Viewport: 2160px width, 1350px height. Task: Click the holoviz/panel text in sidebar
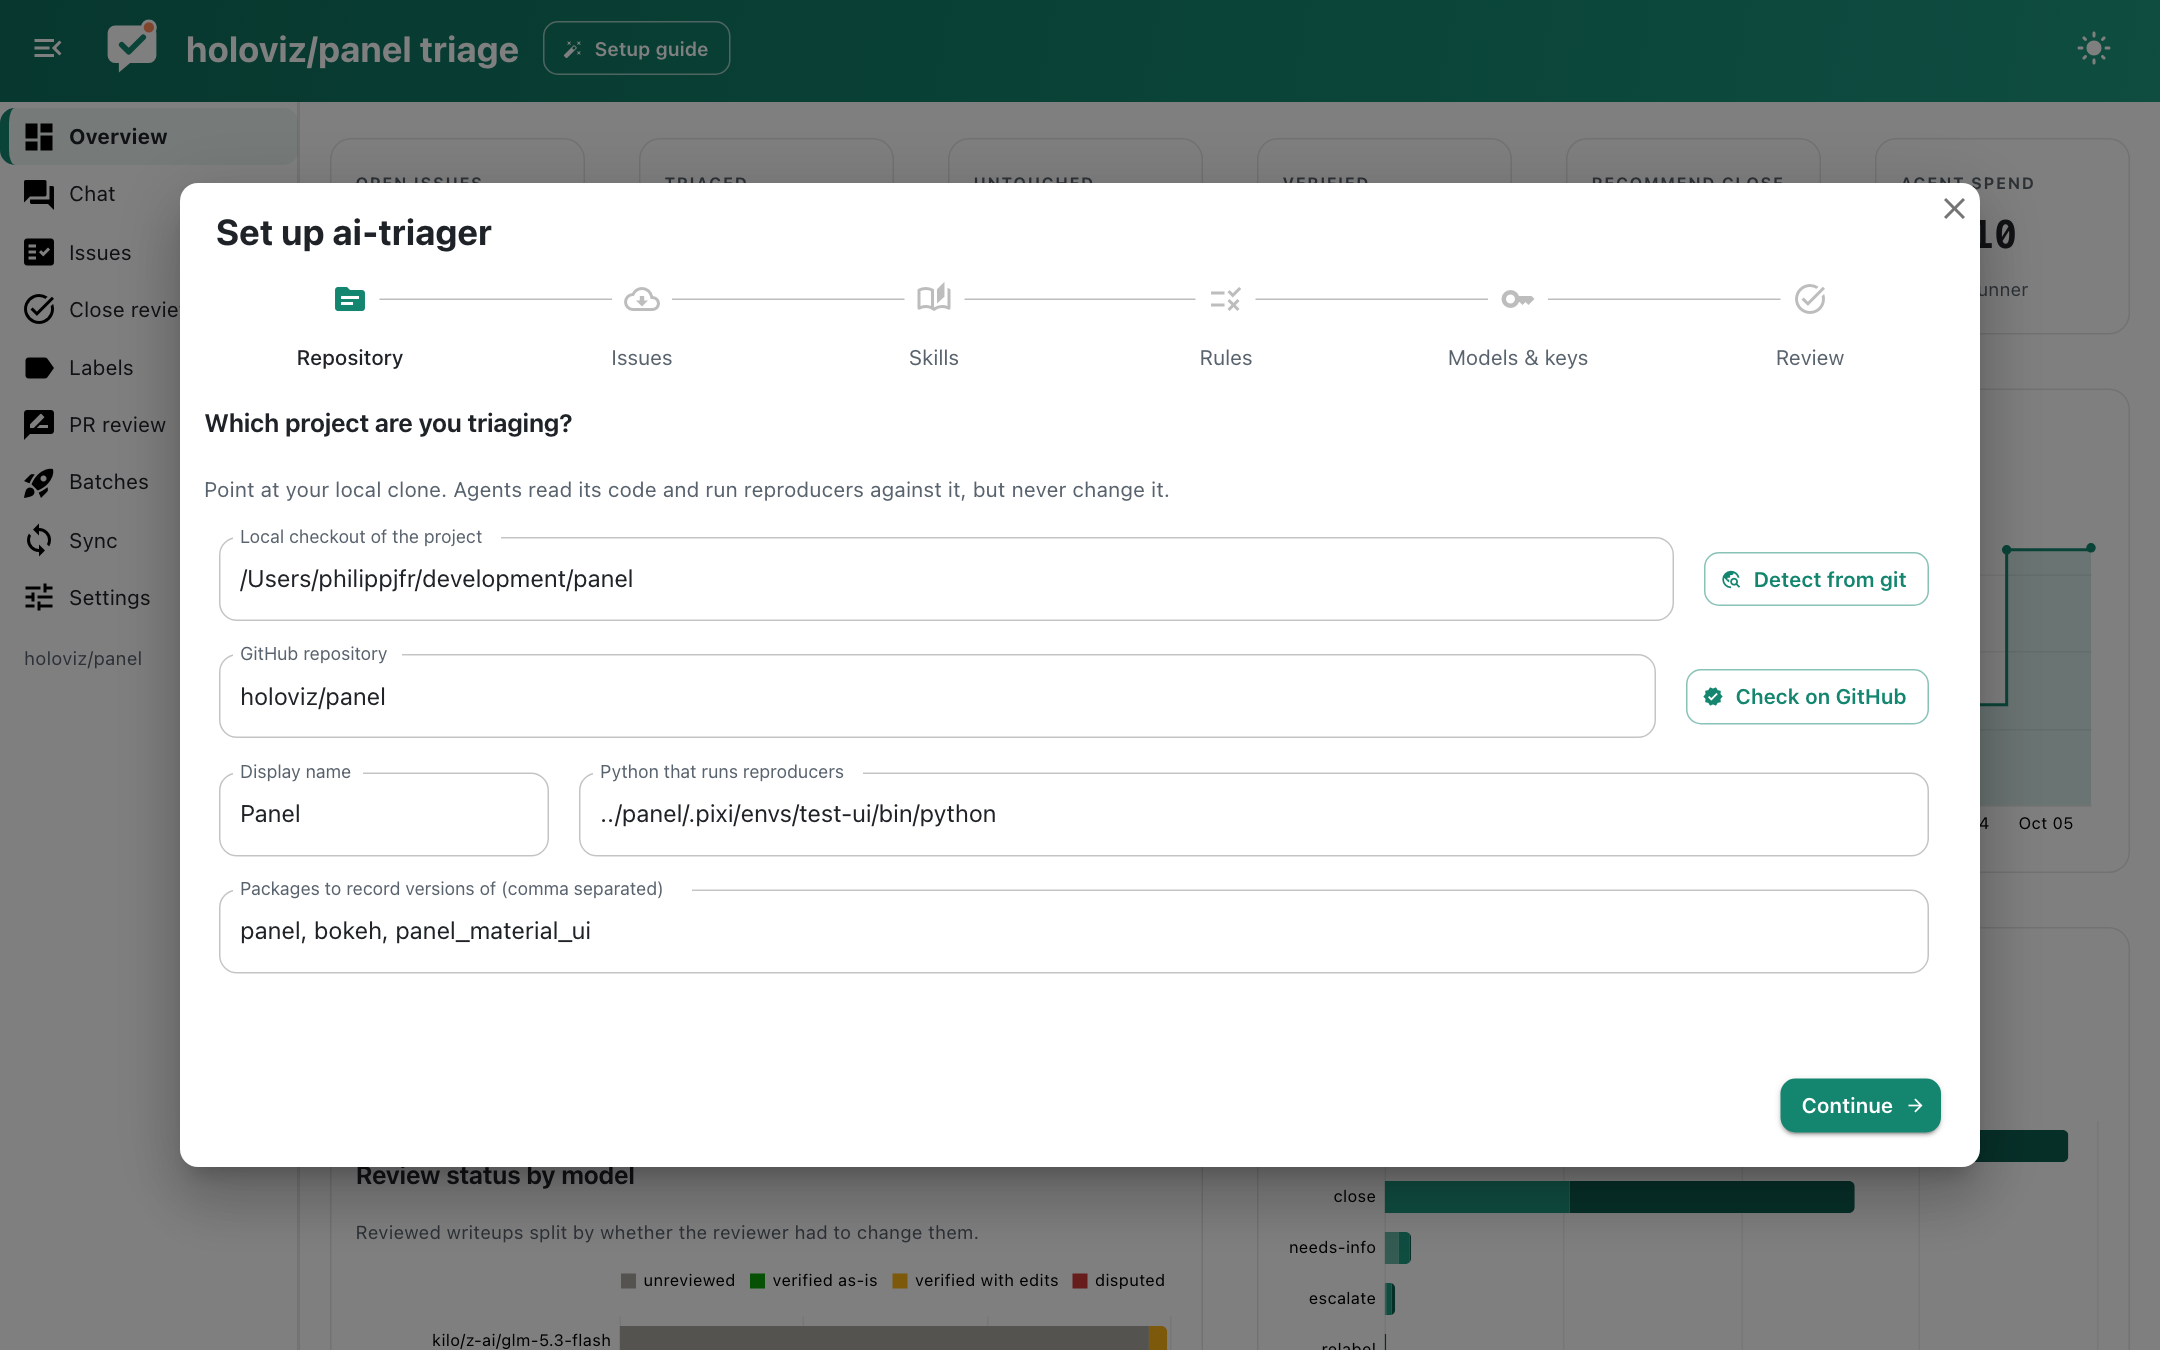[x=83, y=658]
